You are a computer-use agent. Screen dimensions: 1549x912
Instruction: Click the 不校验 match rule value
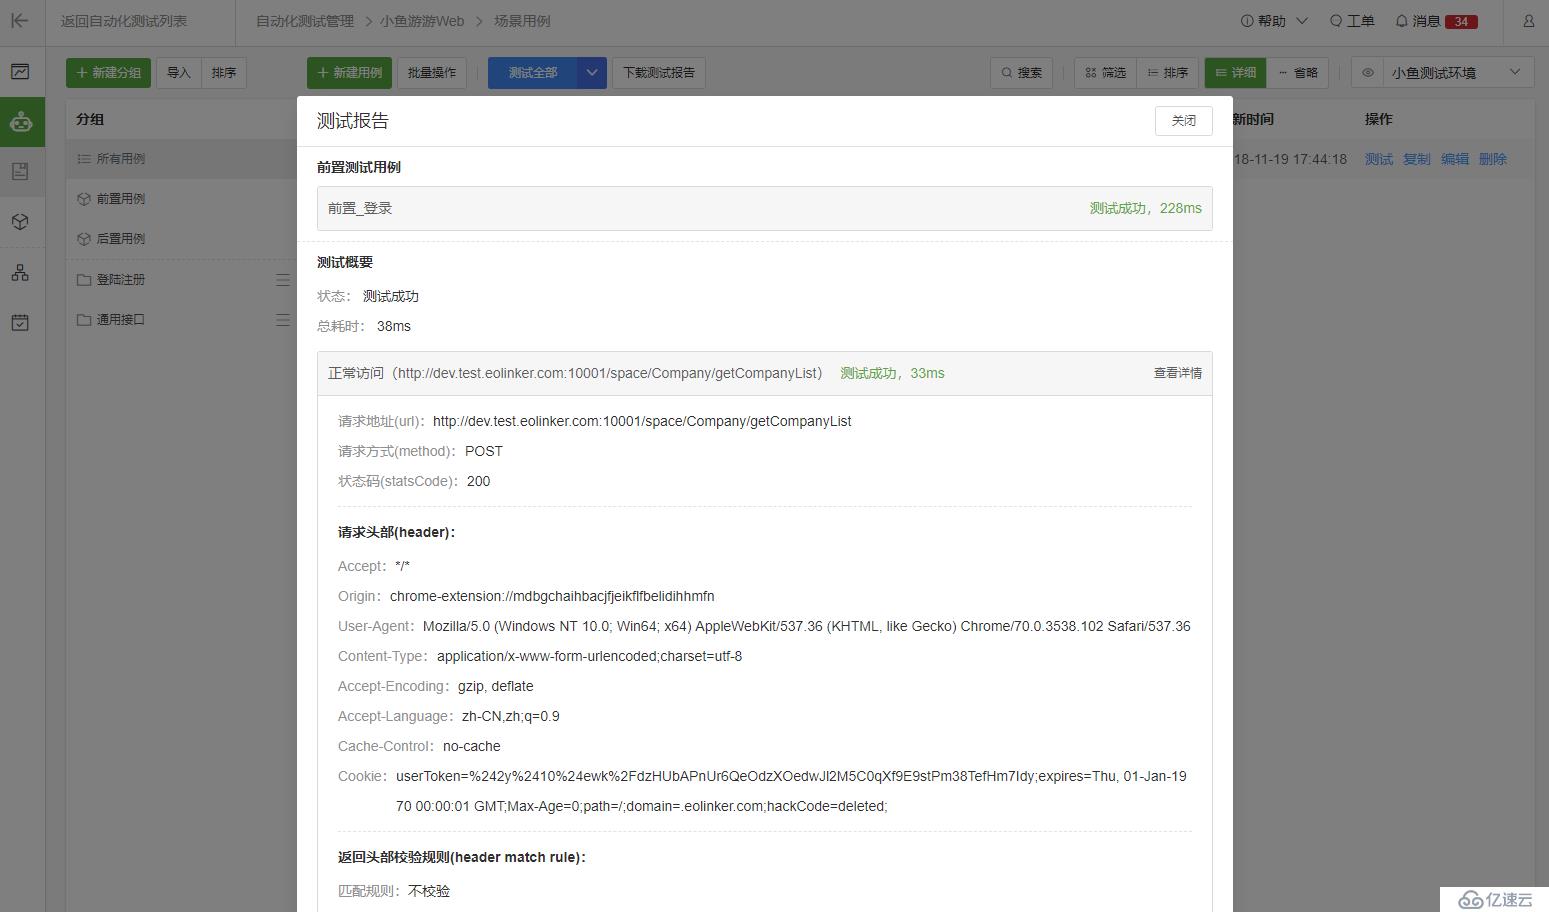[429, 891]
